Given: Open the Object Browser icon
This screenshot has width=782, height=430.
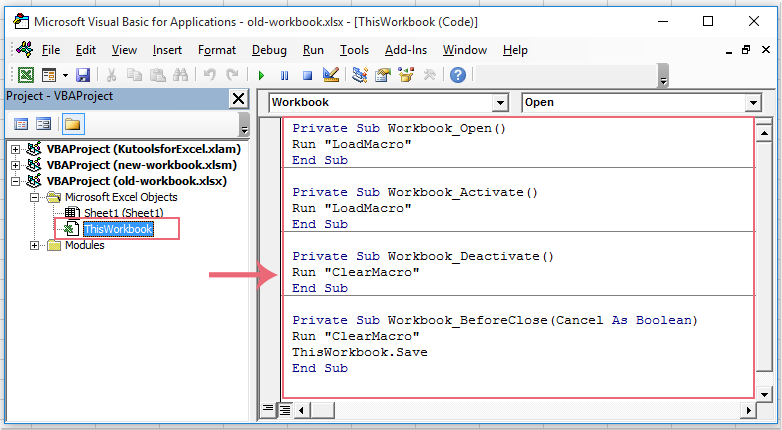Looking at the screenshot, I should pos(406,75).
